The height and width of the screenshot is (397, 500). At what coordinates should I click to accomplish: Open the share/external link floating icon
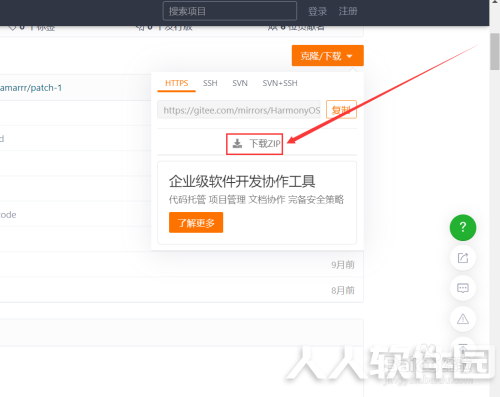point(463,258)
